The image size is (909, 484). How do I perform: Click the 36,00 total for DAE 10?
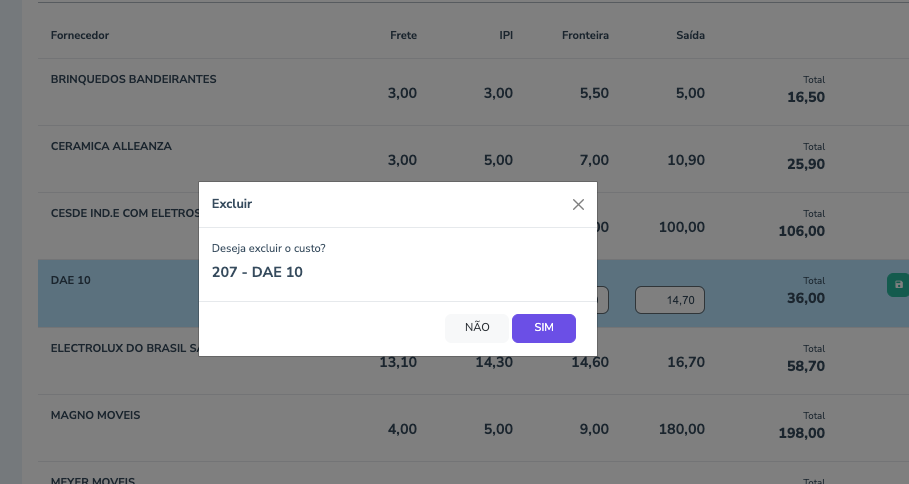click(x=805, y=298)
